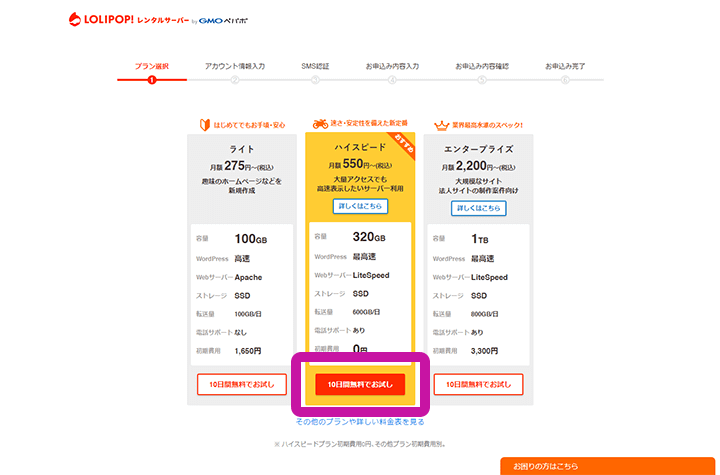The width and height of the screenshot is (720, 475).
Task: Click the GMO Pepabo logo
Action: coord(251,19)
